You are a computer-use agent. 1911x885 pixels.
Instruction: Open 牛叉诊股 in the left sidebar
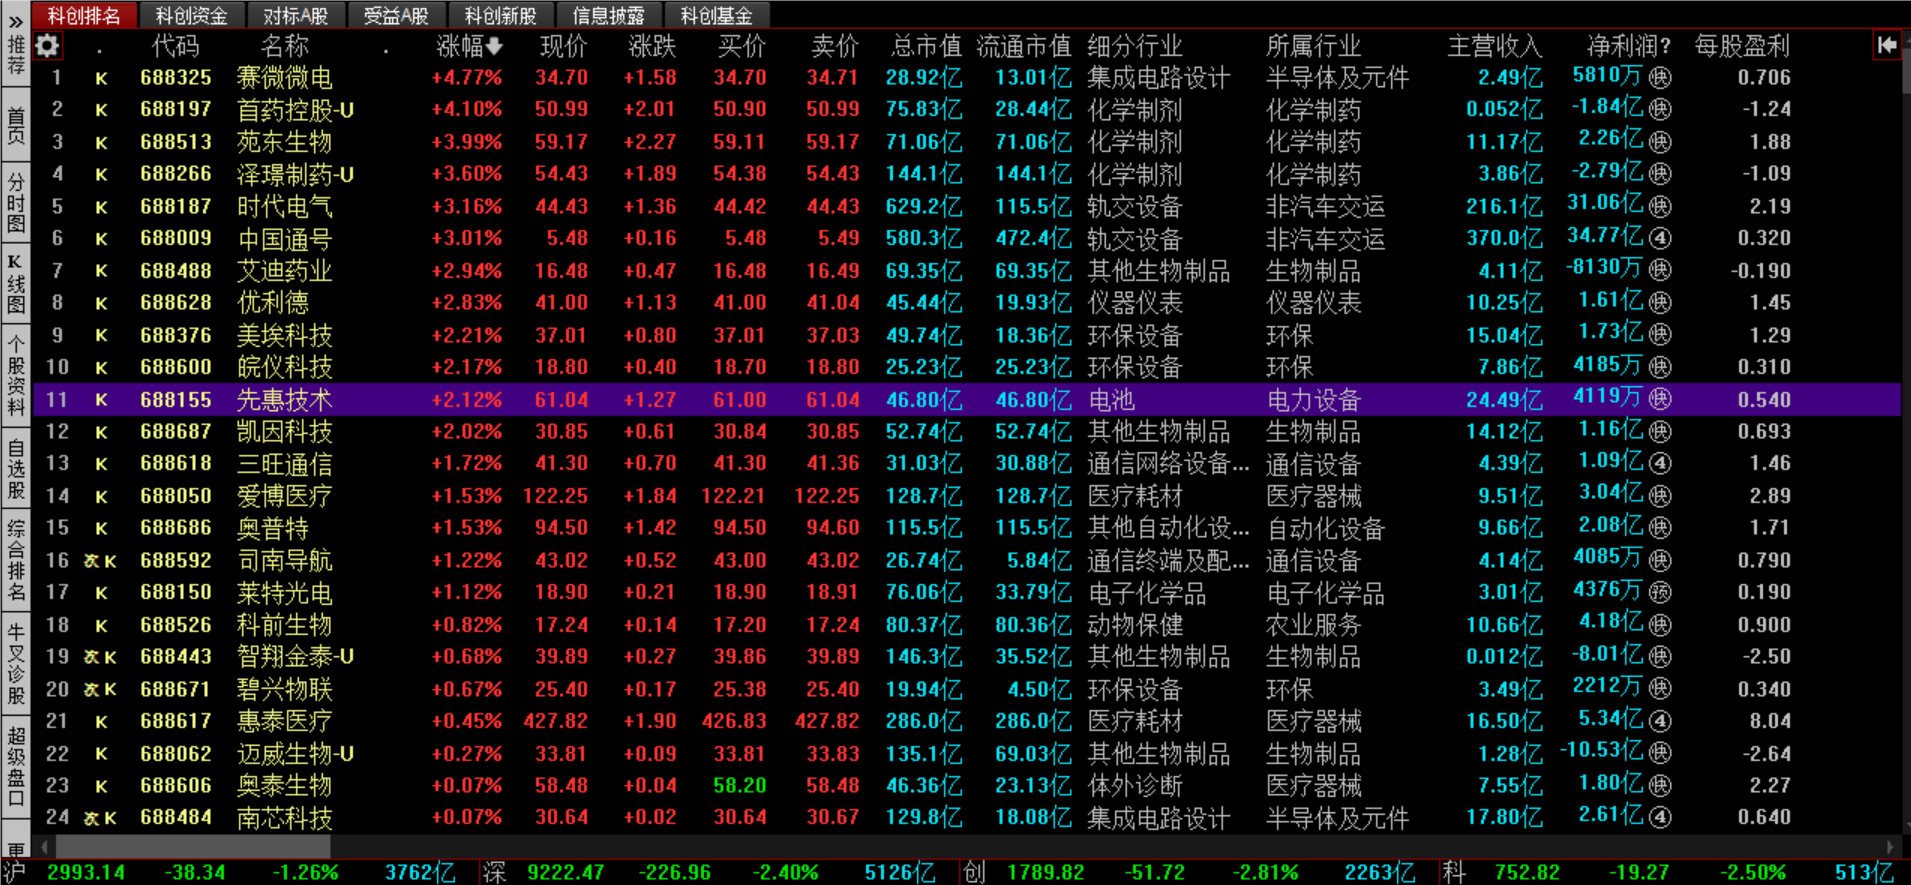pos(16,664)
